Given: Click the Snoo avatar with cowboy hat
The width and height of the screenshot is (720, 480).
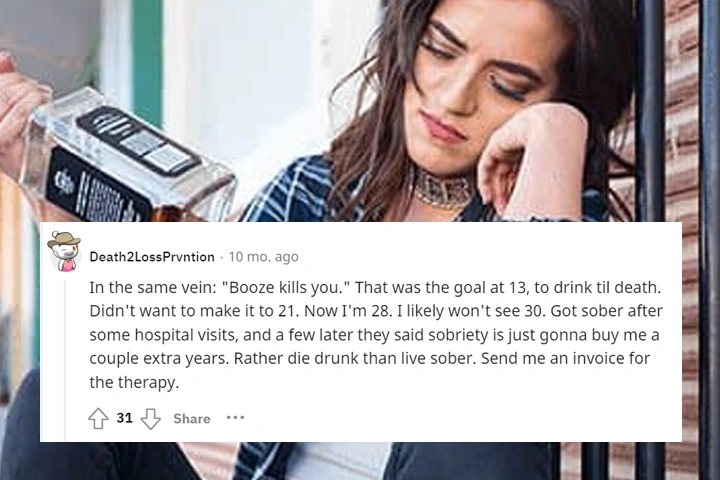Looking at the screenshot, I should click(64, 251).
